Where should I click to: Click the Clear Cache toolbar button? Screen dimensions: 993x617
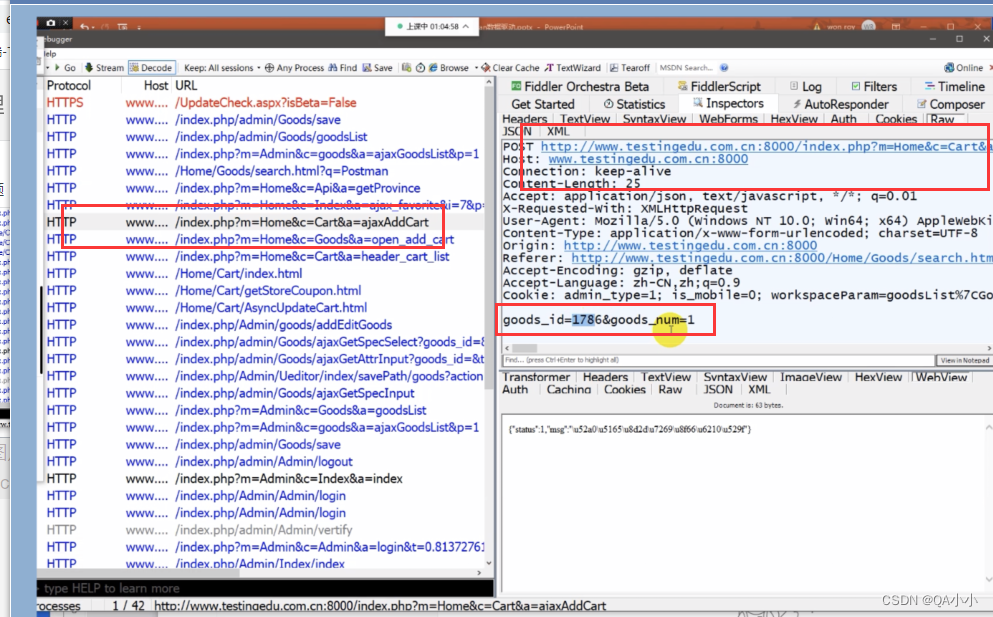tap(510, 68)
